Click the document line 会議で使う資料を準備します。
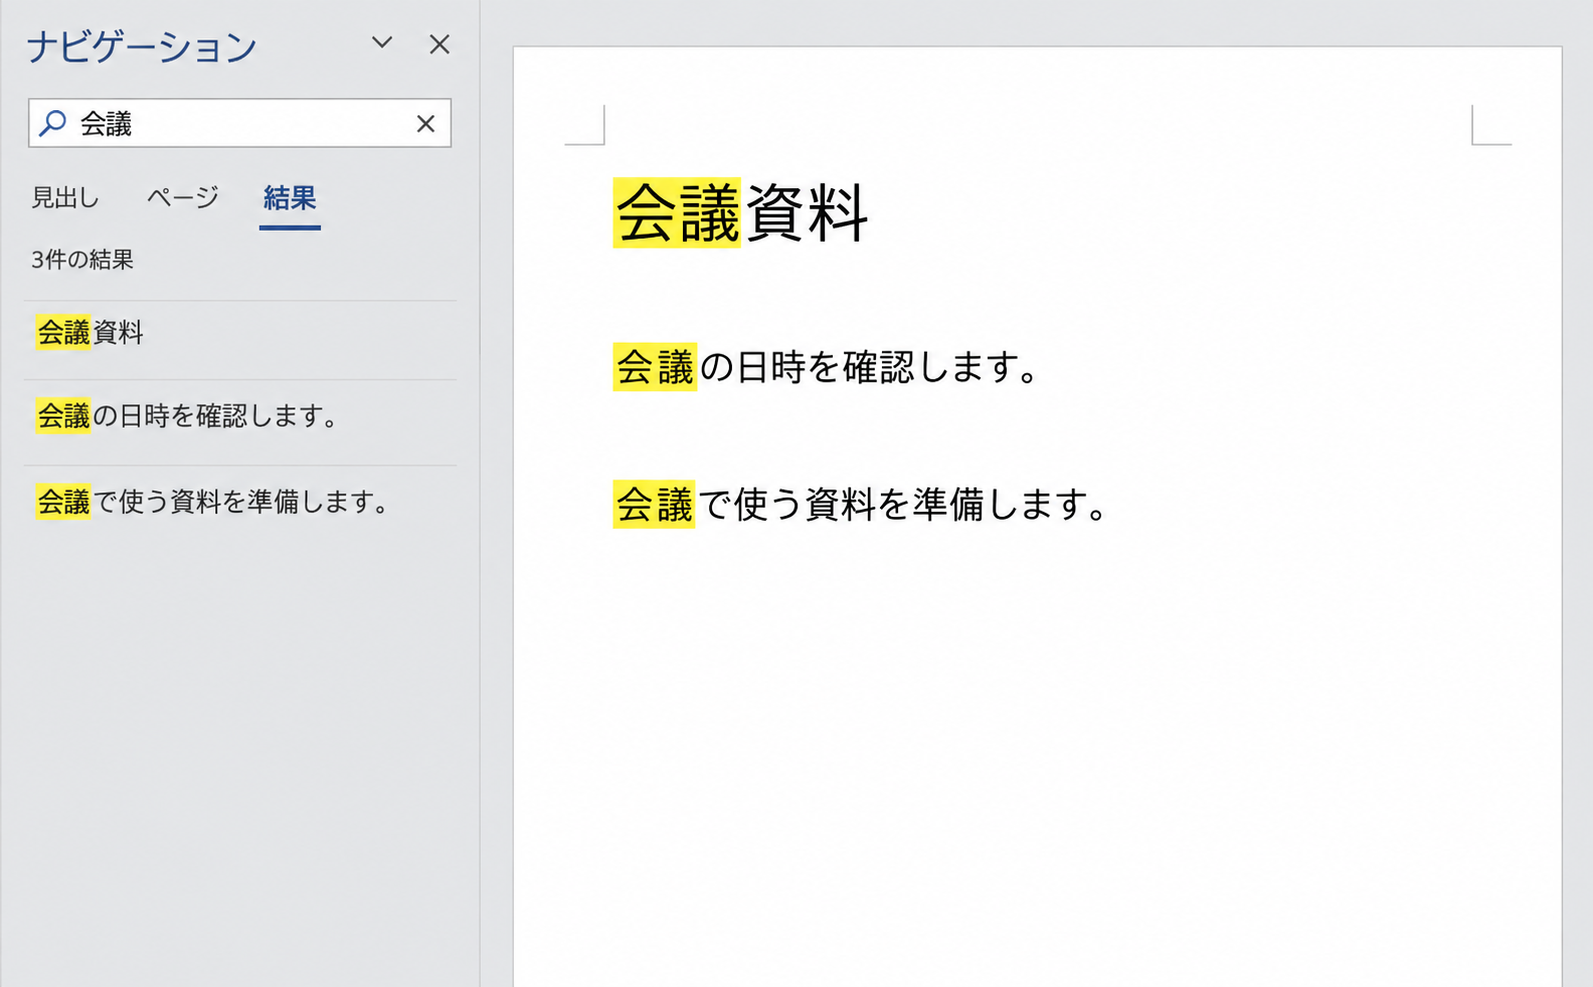The height and width of the screenshot is (987, 1593). click(x=861, y=504)
